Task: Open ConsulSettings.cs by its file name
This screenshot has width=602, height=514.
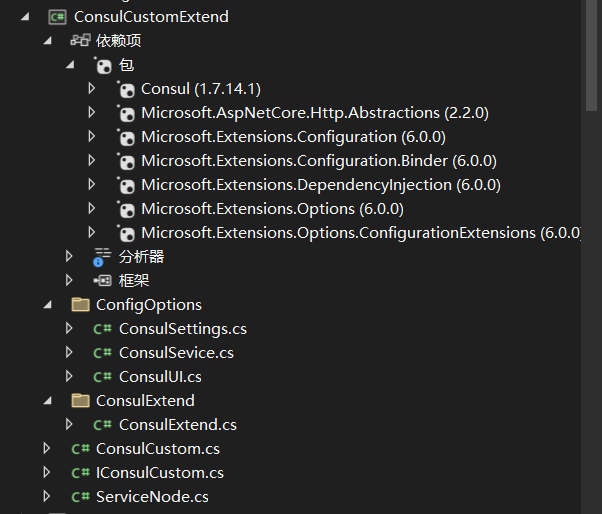Action: point(183,329)
